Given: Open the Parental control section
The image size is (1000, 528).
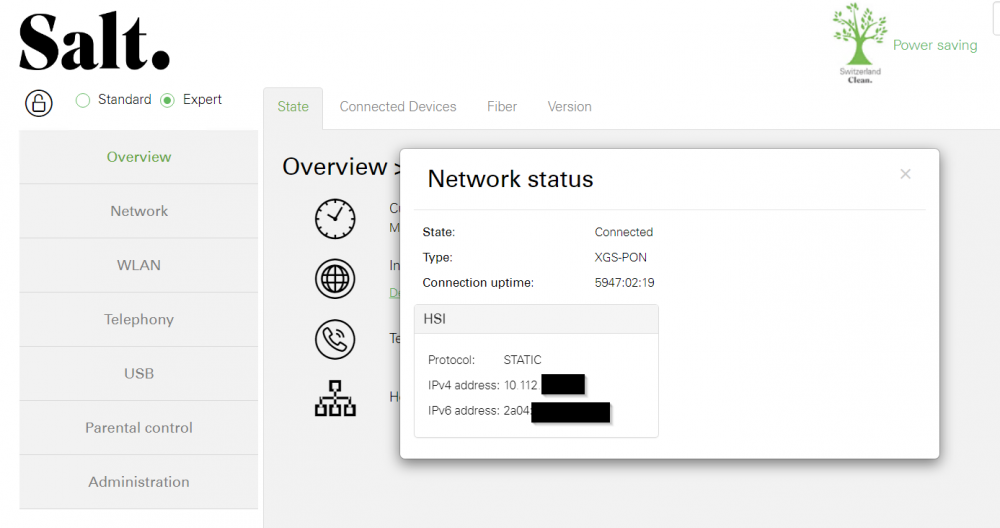Looking at the screenshot, I should tap(138, 428).
